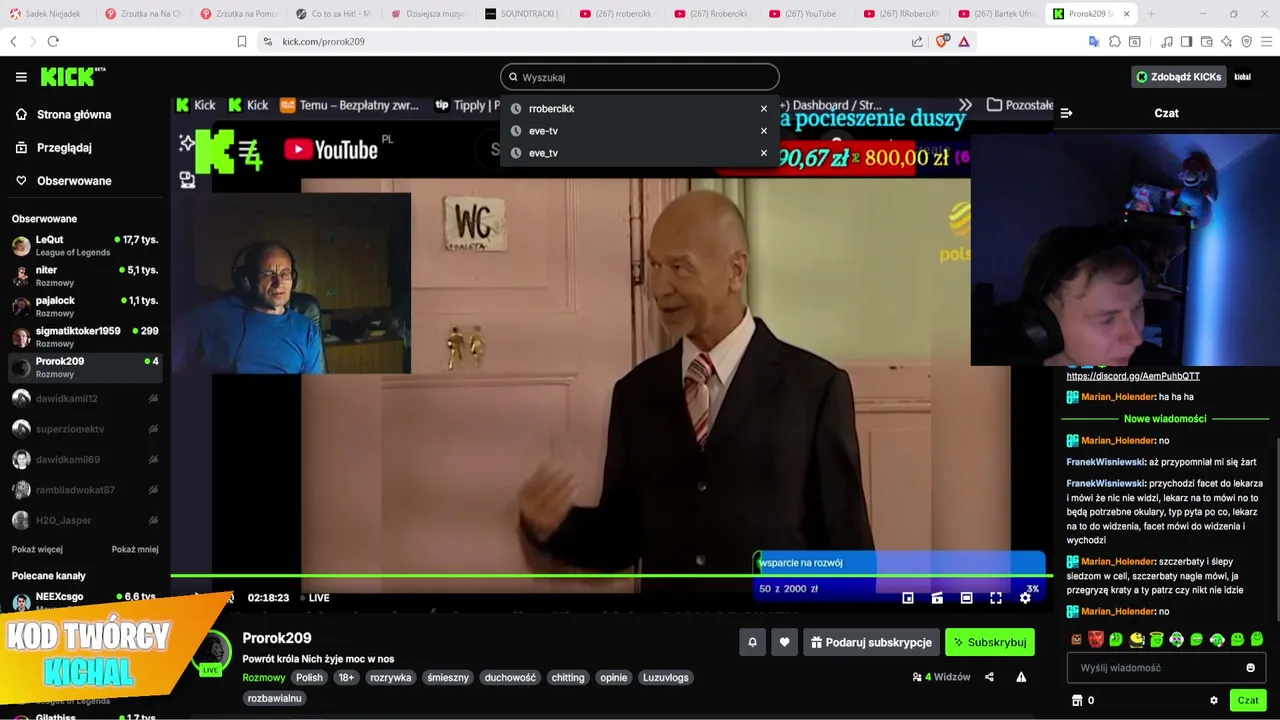
Task: Open Brave wallet icon
Action: point(1206,41)
